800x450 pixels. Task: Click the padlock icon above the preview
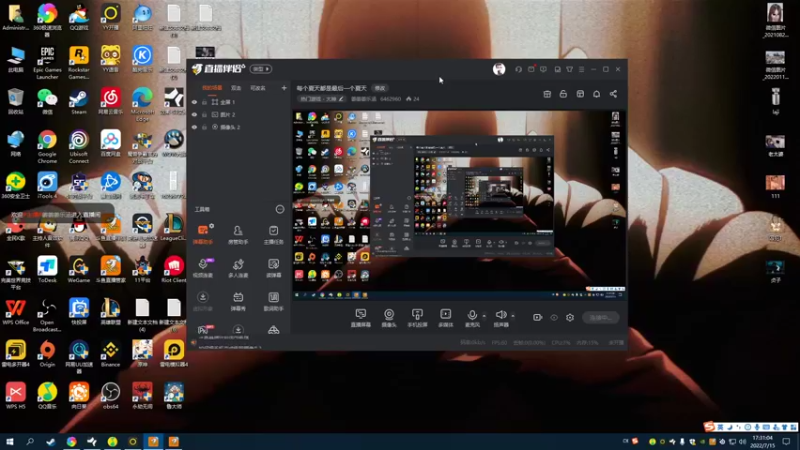563,94
